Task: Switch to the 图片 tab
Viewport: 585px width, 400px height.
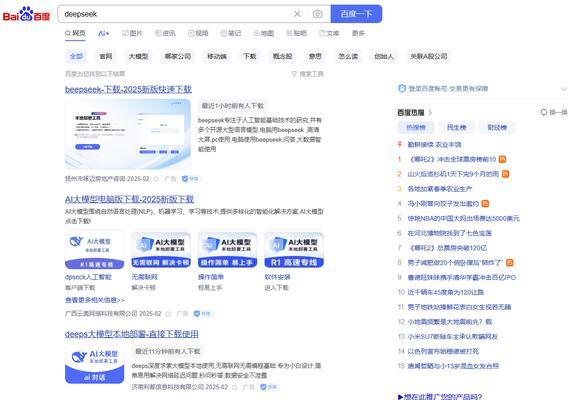Action: (132, 33)
